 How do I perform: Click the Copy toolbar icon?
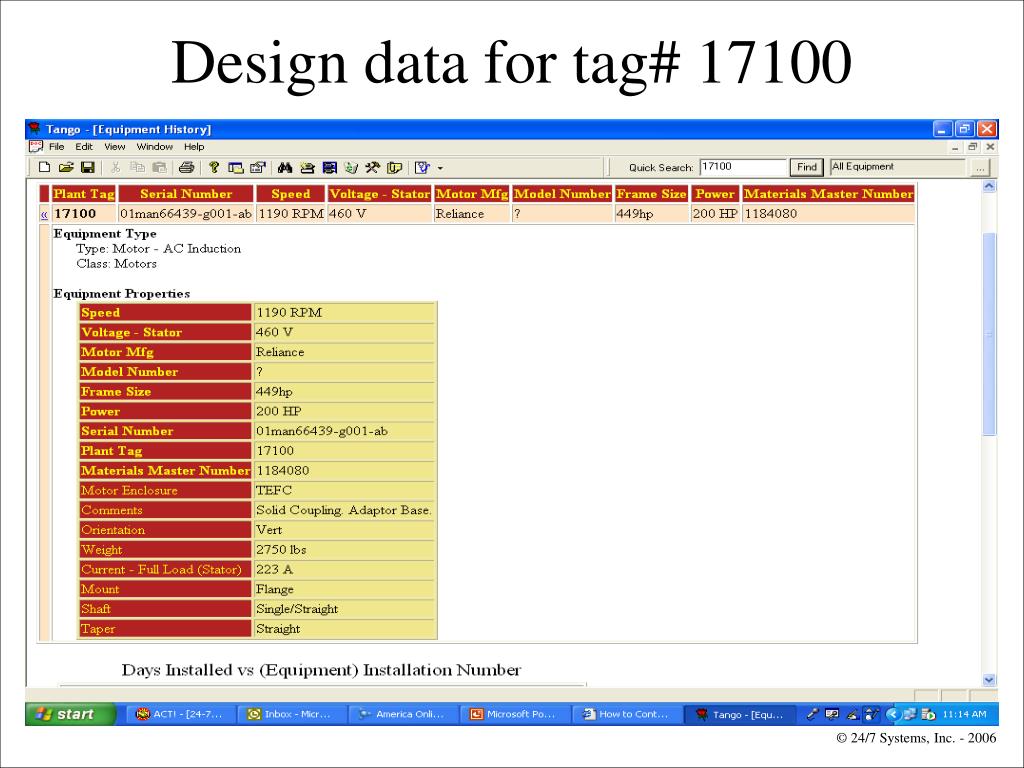137,167
